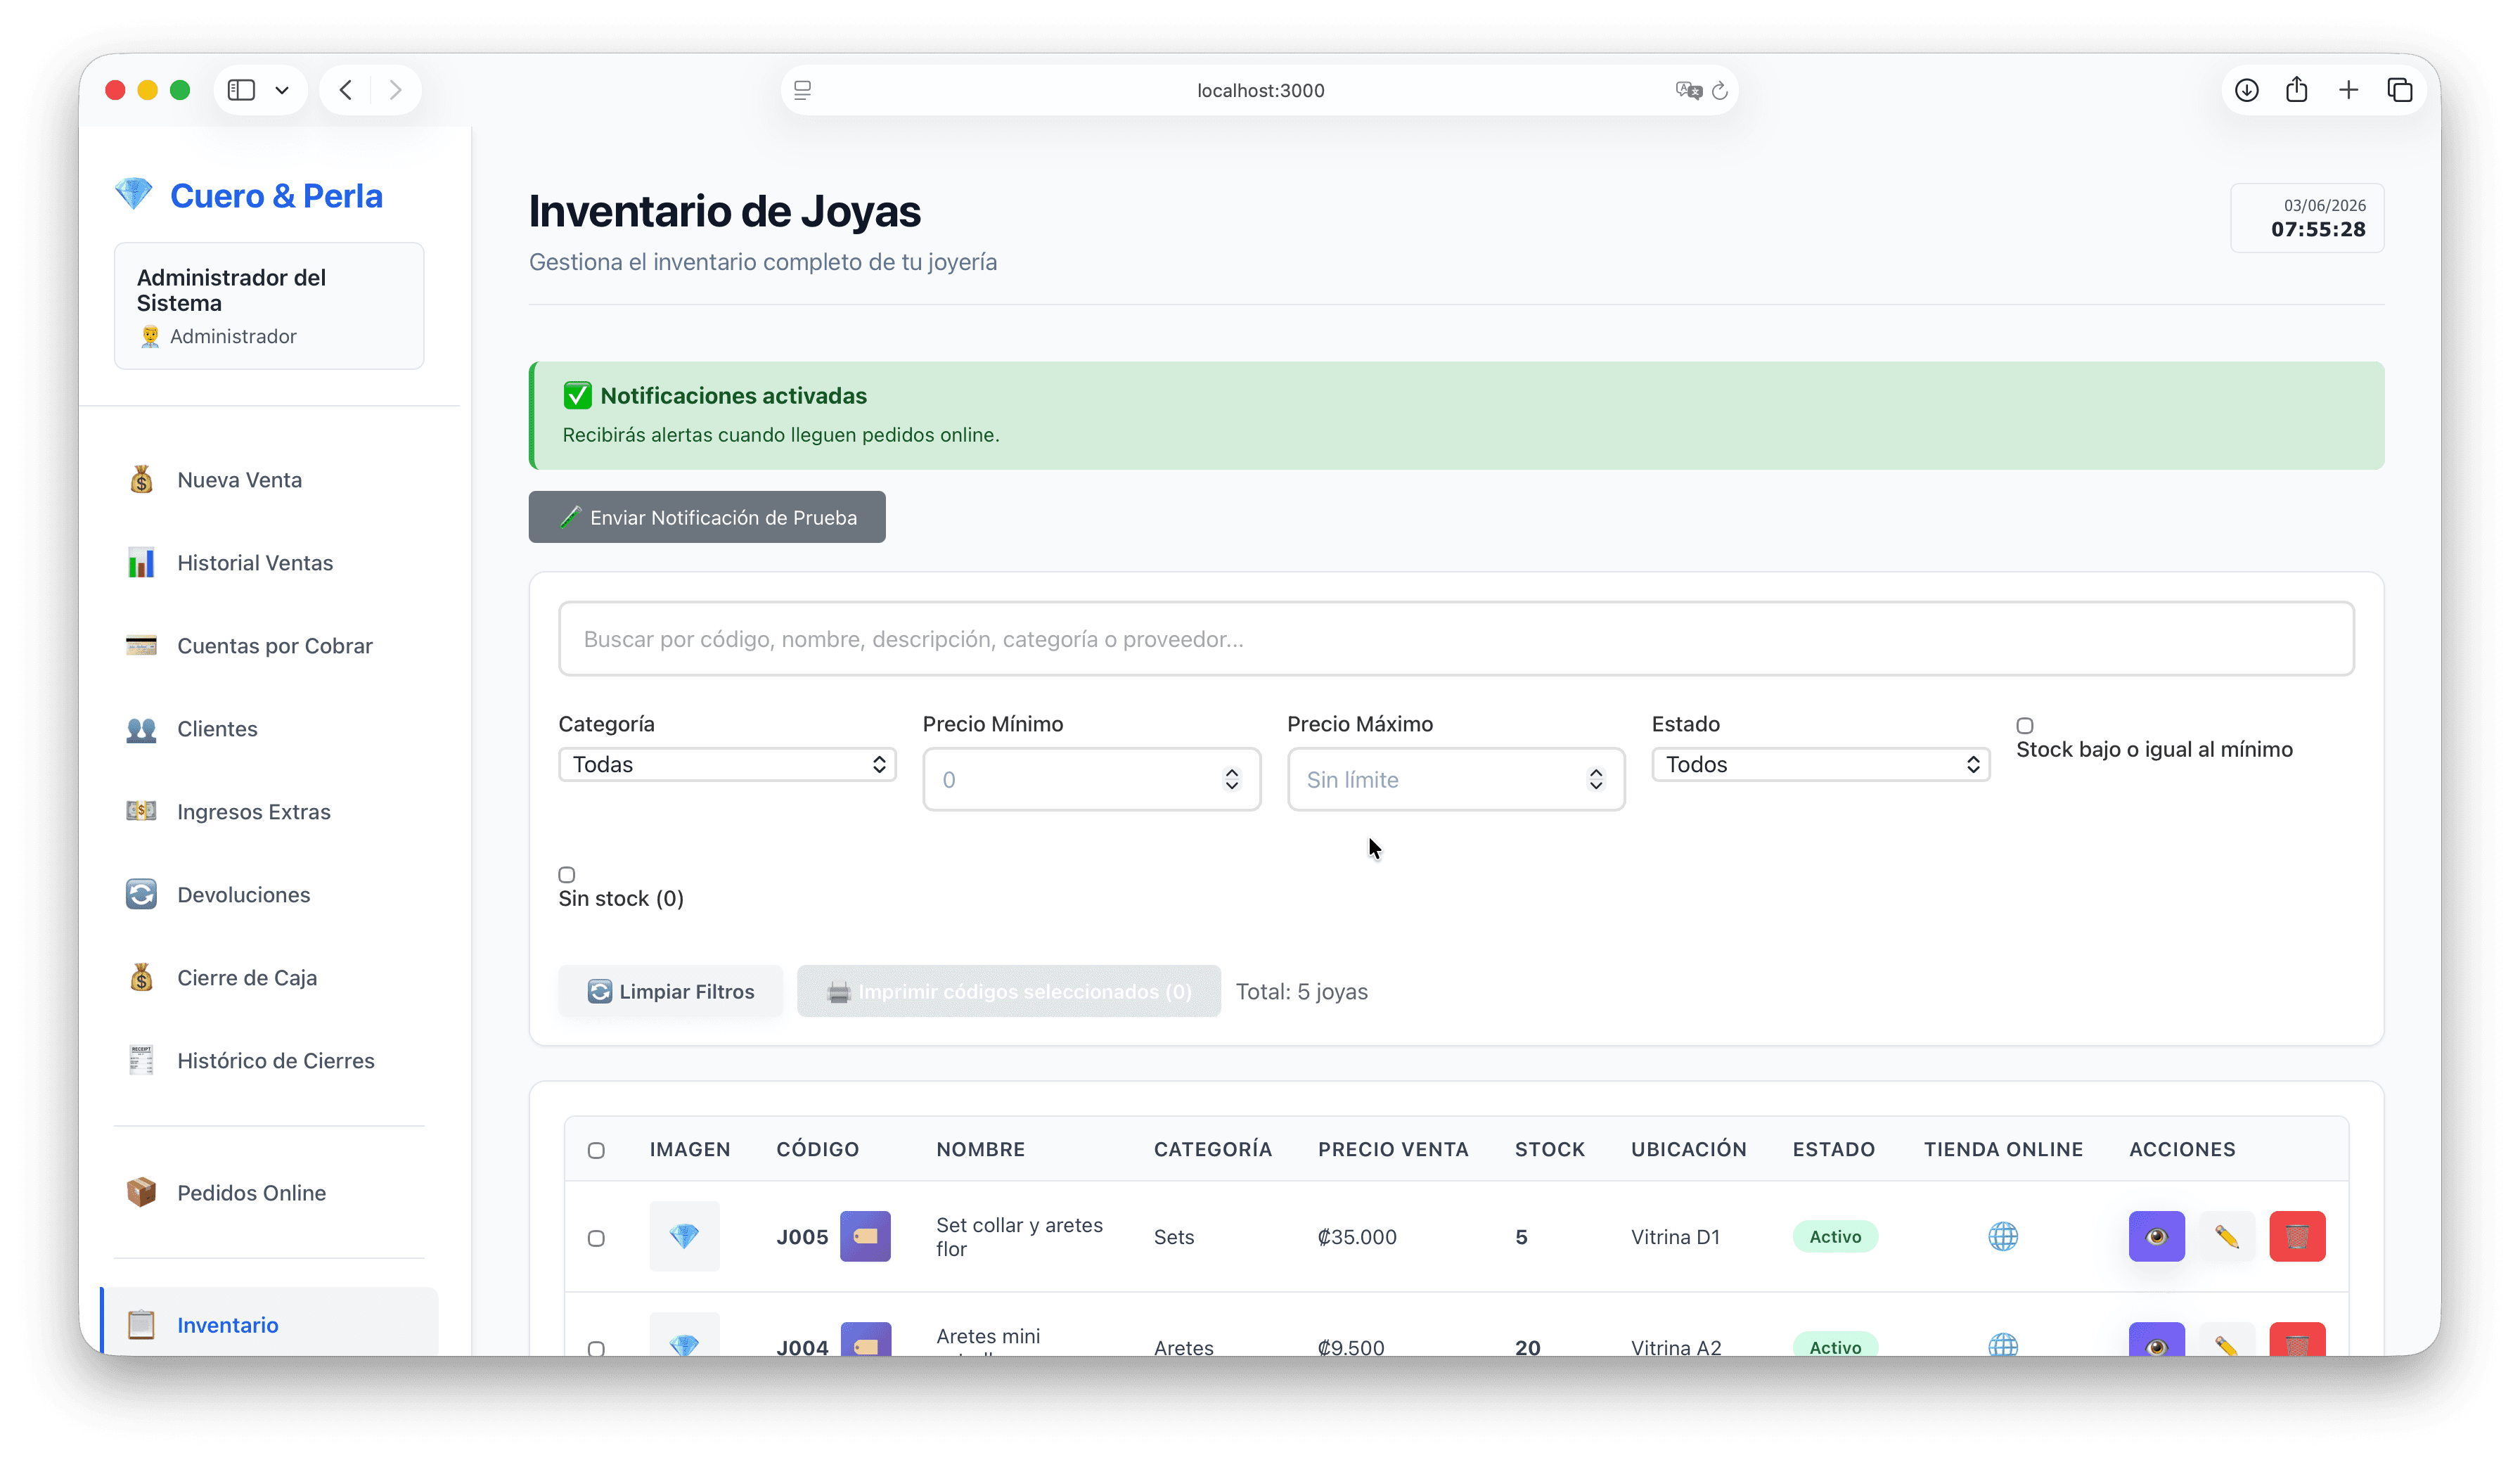The image size is (2520, 1460).
Task: Toggle the Sin stock checkbox
Action: click(x=567, y=875)
